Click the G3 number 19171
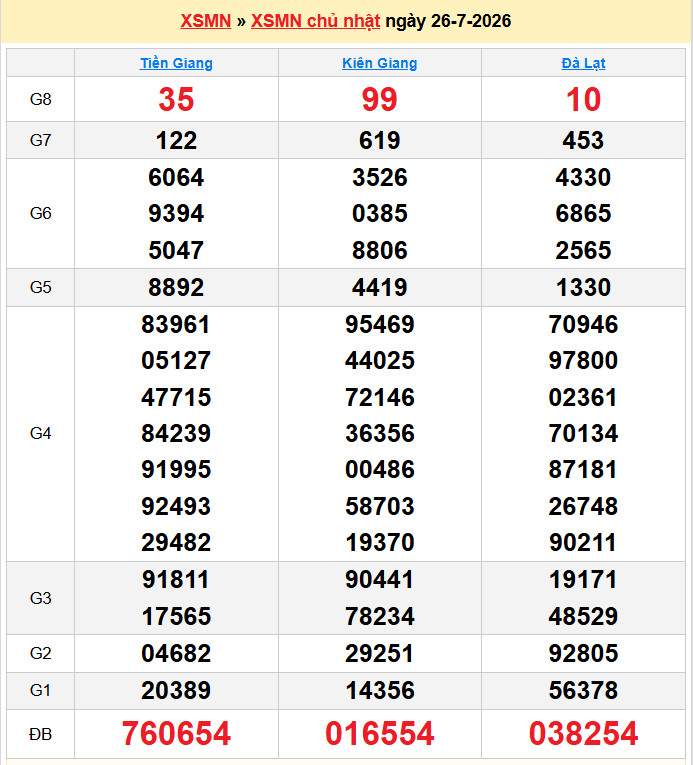Viewport: 693px width, 765px height. (x=583, y=580)
